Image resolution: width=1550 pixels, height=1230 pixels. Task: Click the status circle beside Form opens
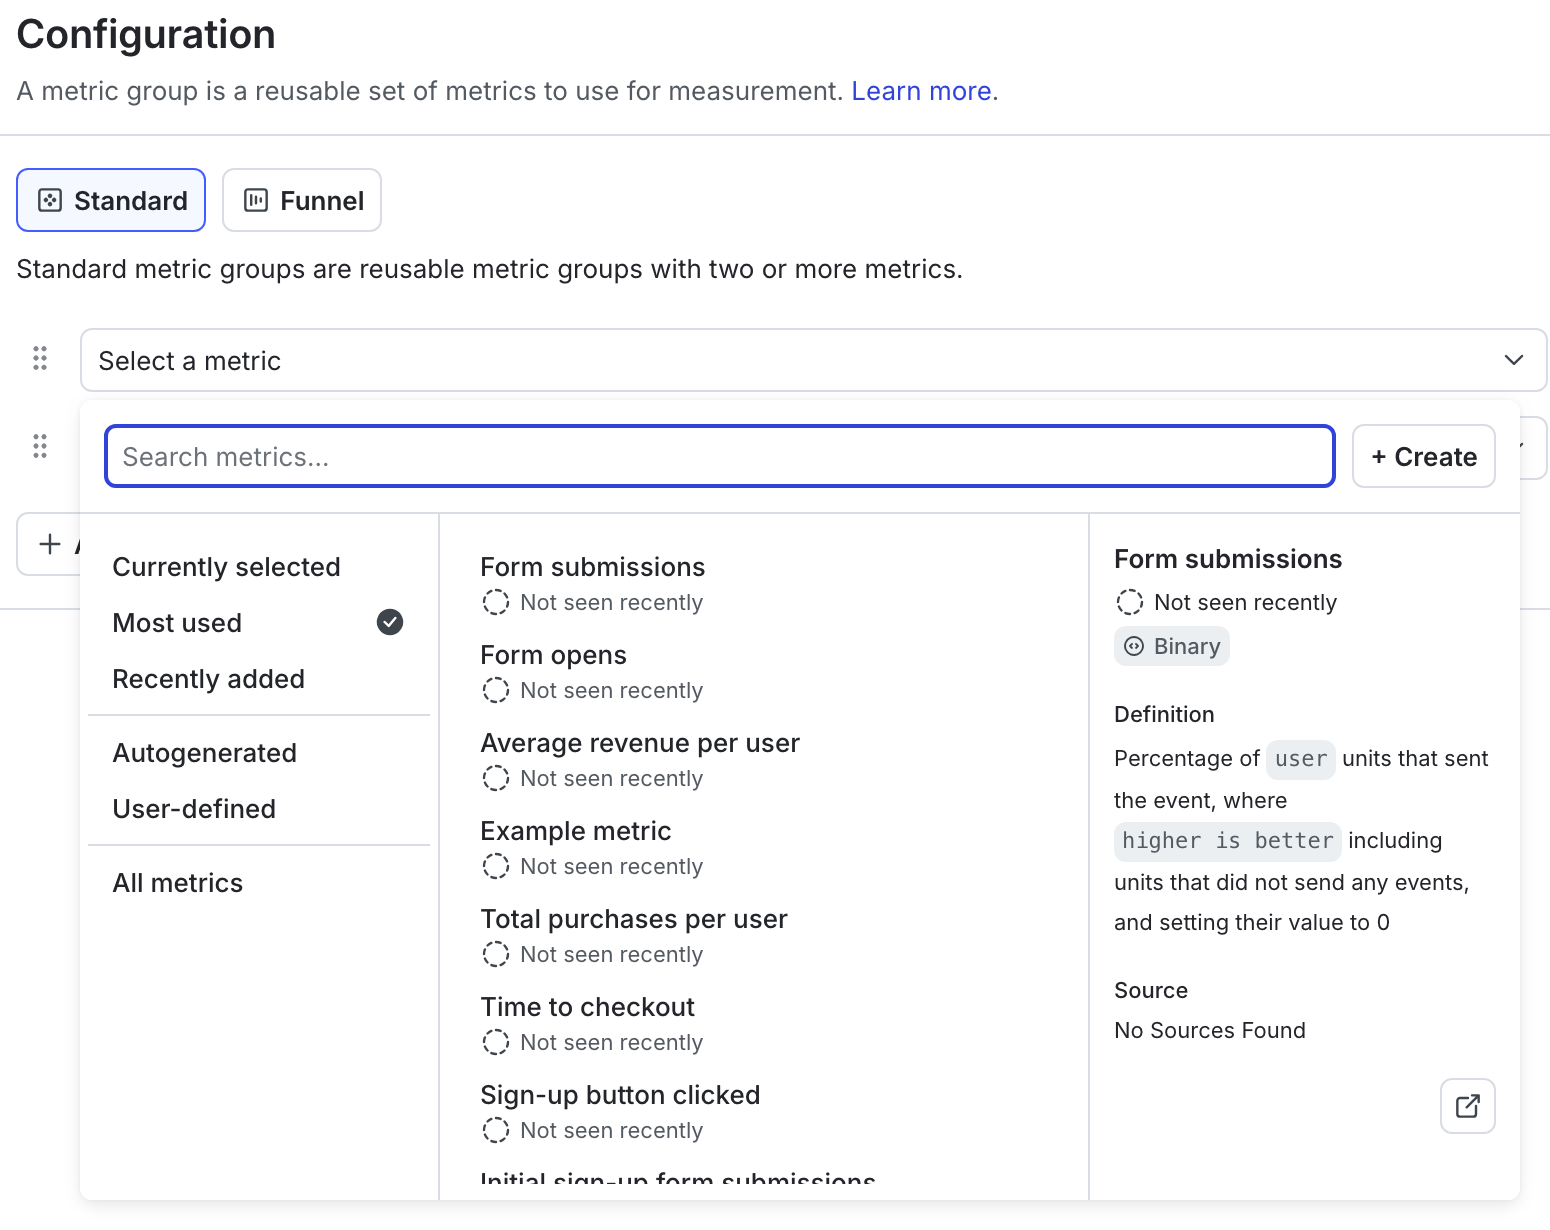496,690
